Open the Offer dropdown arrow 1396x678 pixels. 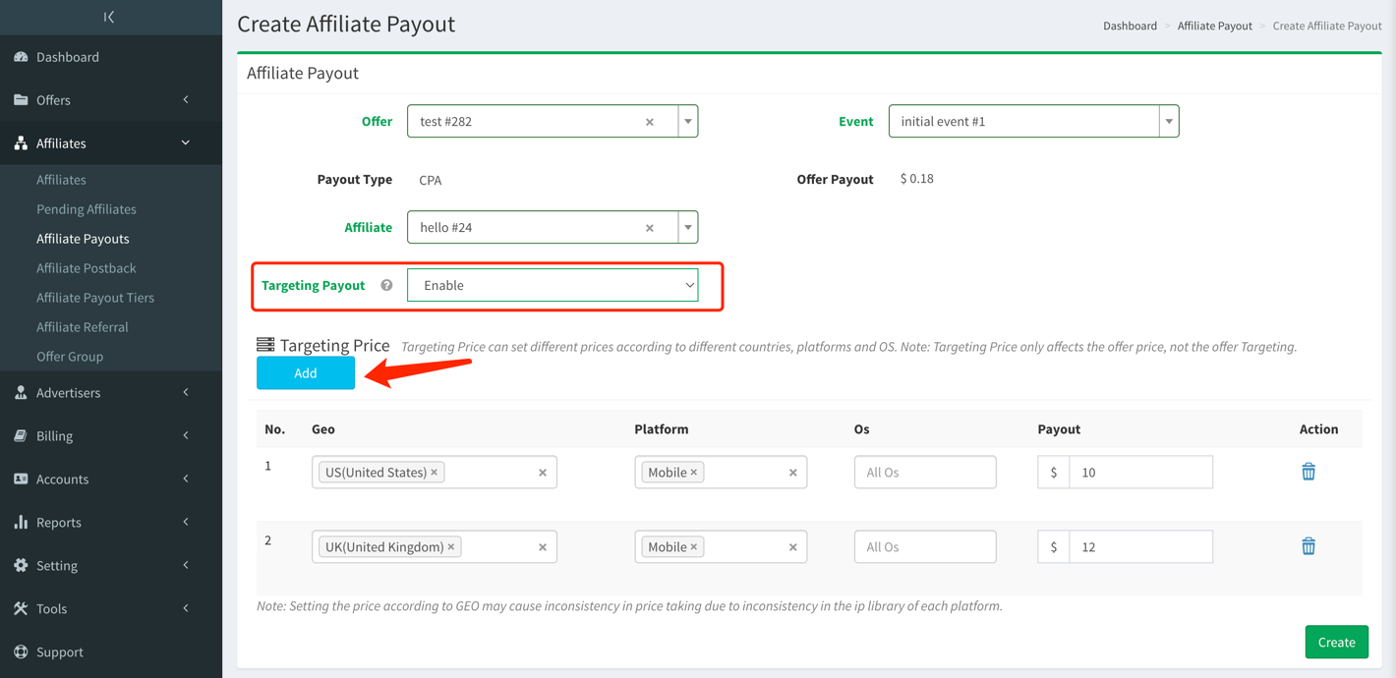tap(688, 121)
